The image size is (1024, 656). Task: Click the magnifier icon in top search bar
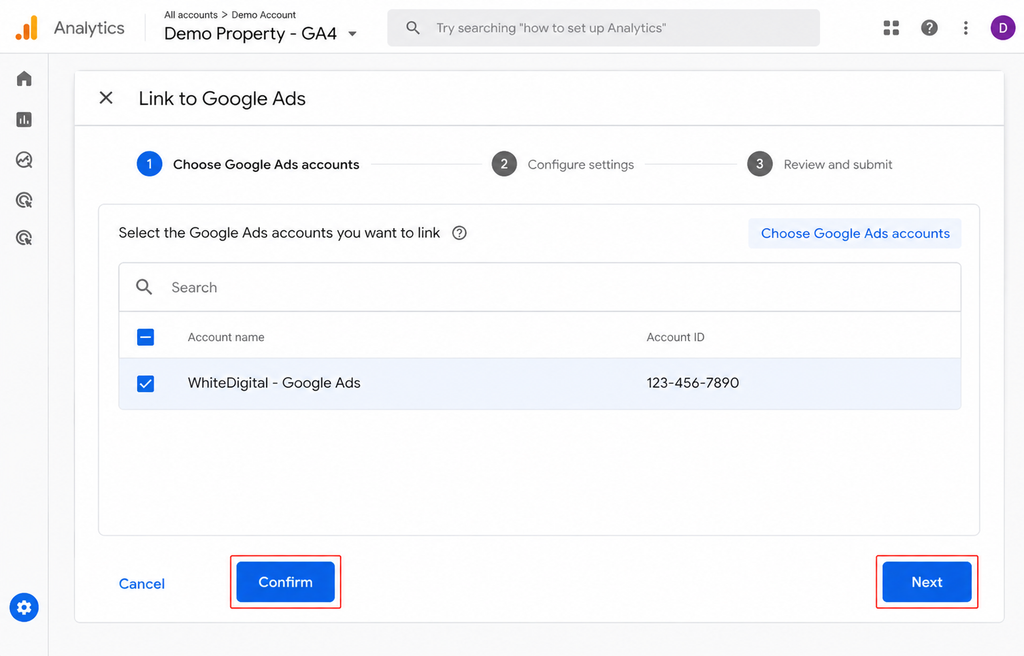413,27
